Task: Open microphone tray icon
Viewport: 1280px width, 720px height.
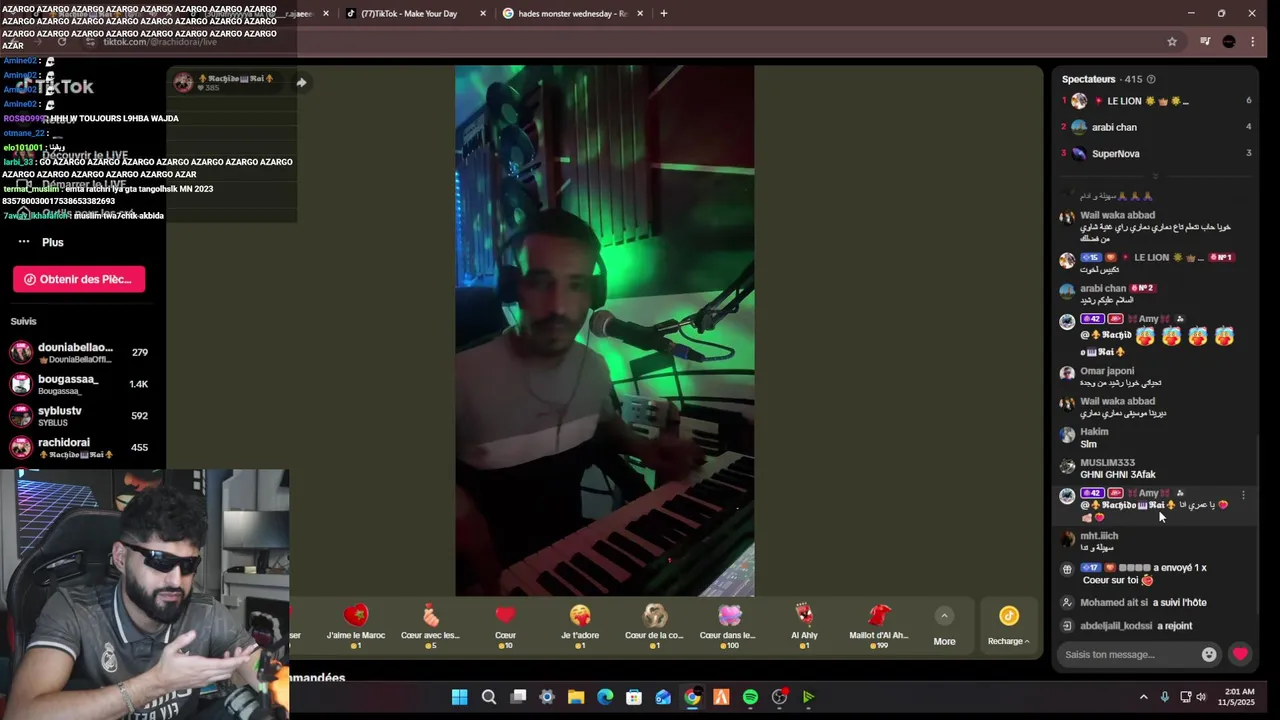Action: pyautogui.click(x=1165, y=697)
